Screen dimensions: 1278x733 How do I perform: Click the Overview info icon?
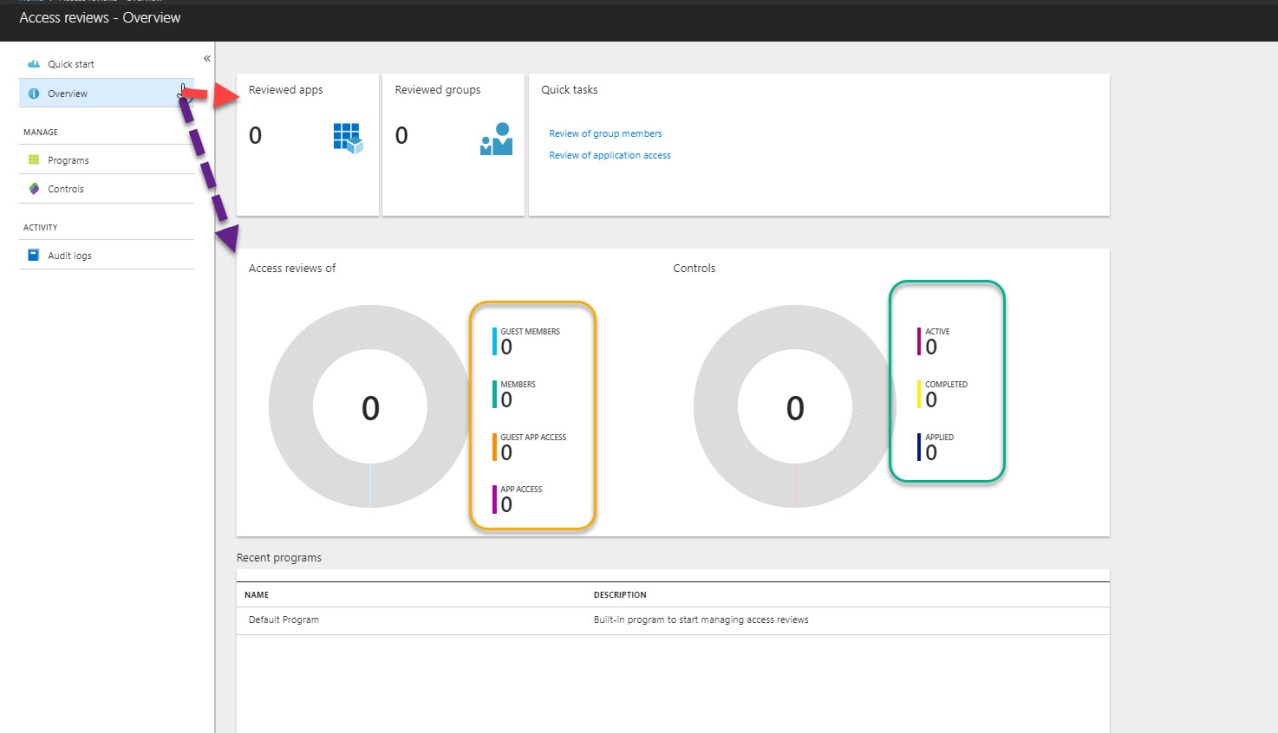[x=33, y=94]
